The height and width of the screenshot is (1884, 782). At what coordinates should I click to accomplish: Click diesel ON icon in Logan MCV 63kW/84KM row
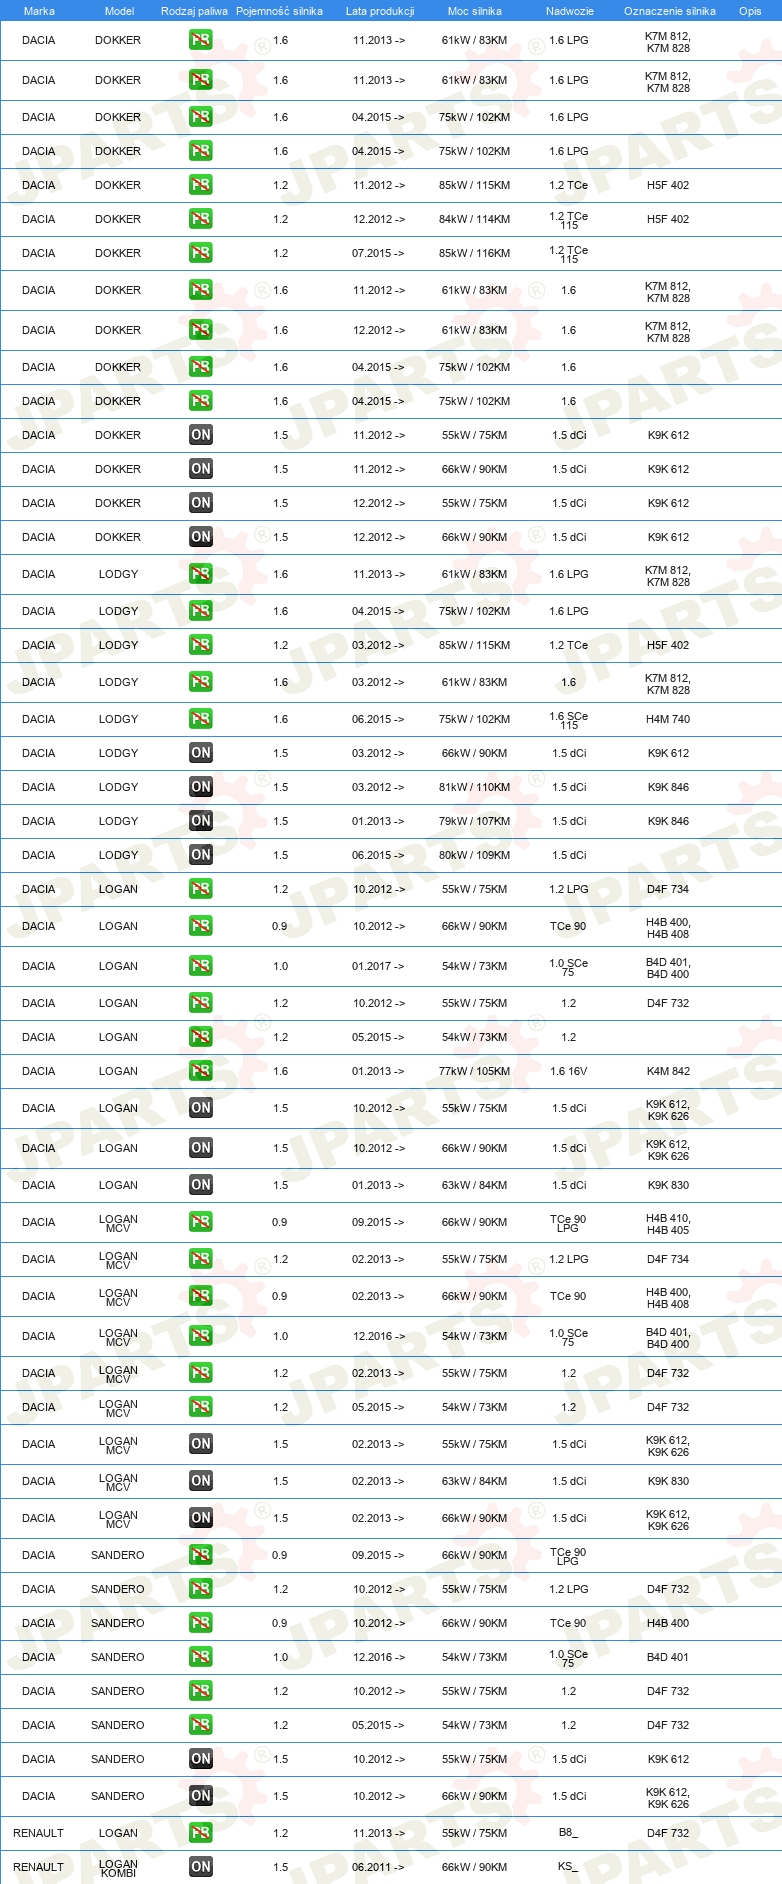tap(201, 1481)
